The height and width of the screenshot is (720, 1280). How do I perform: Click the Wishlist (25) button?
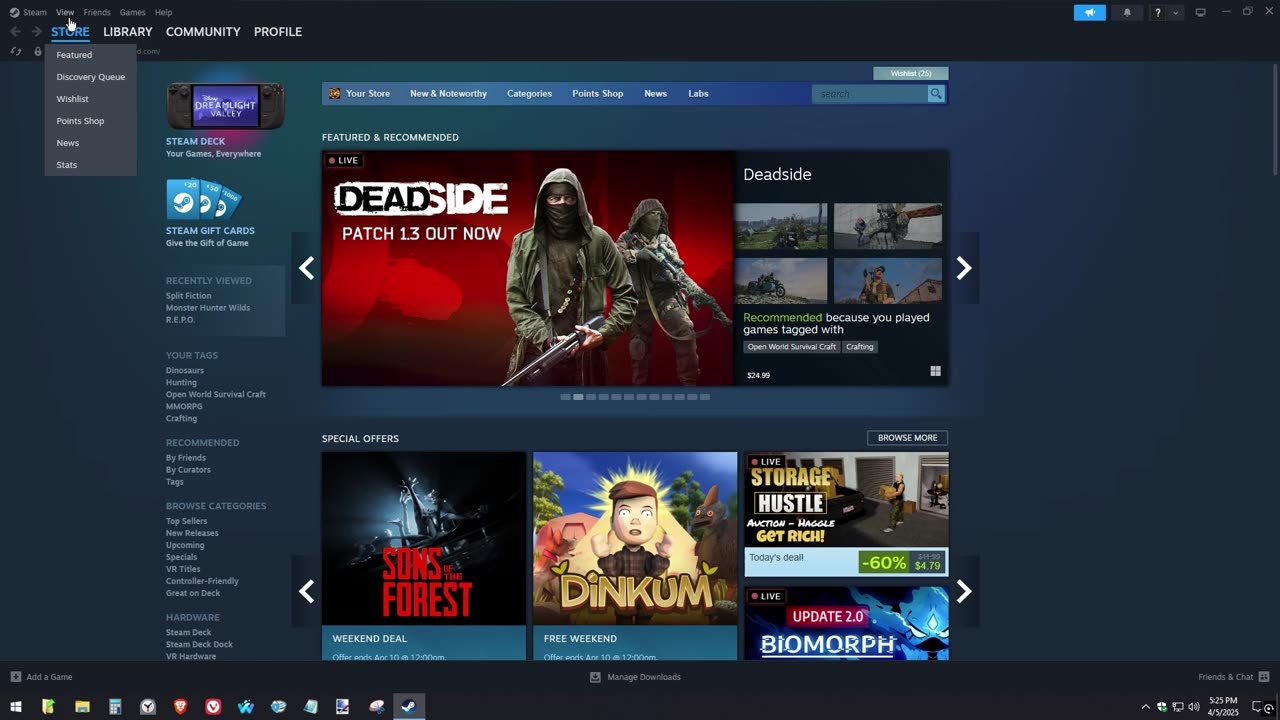click(911, 73)
